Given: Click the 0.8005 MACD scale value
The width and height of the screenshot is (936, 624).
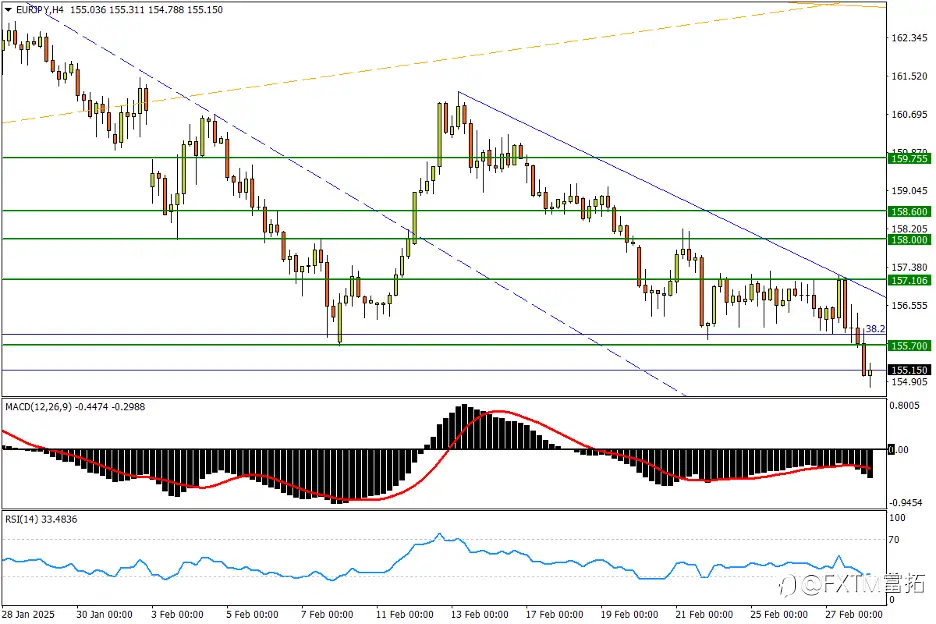Looking at the screenshot, I should (904, 405).
